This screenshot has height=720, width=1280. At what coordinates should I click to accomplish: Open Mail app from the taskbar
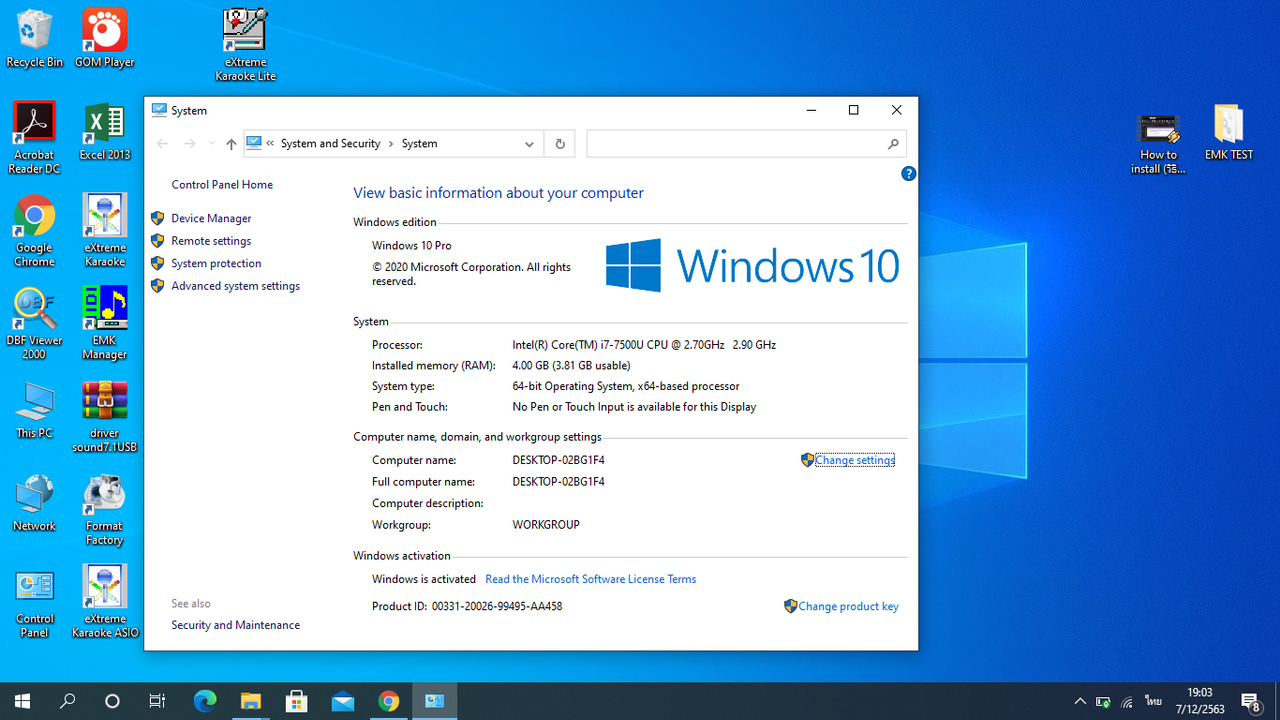tap(342, 701)
